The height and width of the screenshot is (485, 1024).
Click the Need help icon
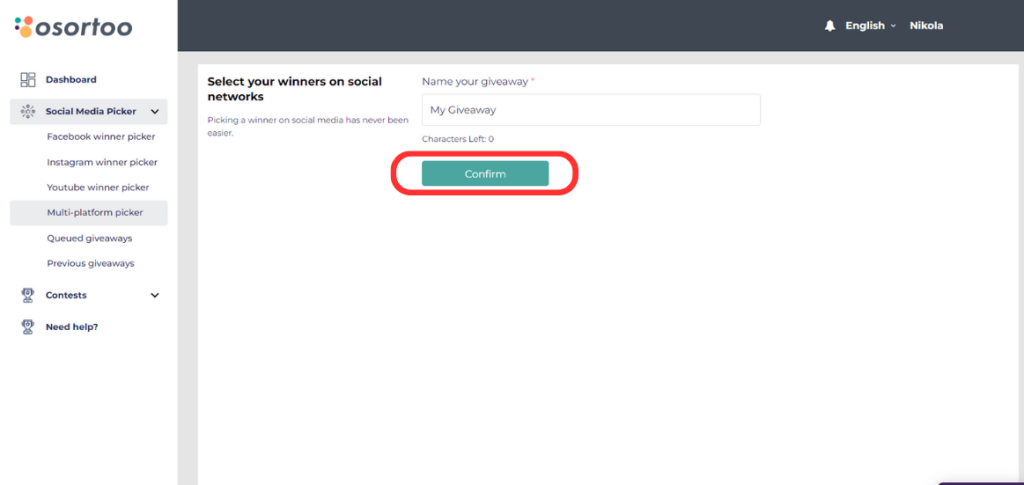tap(28, 327)
